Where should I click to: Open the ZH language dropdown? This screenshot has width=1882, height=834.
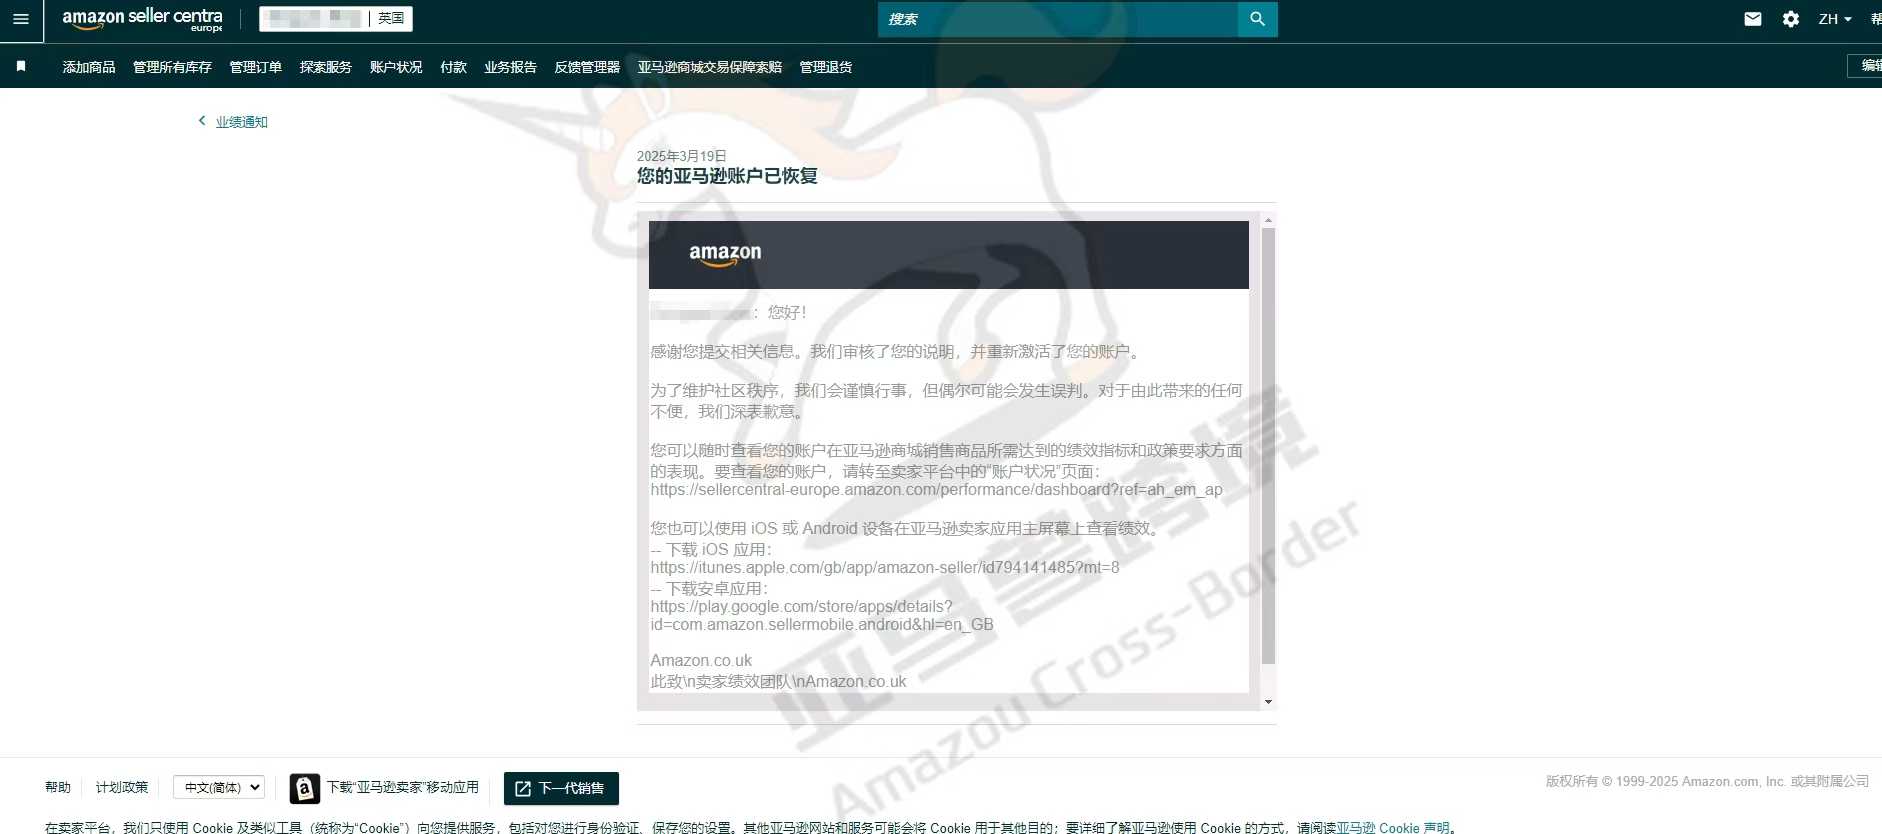(1835, 19)
